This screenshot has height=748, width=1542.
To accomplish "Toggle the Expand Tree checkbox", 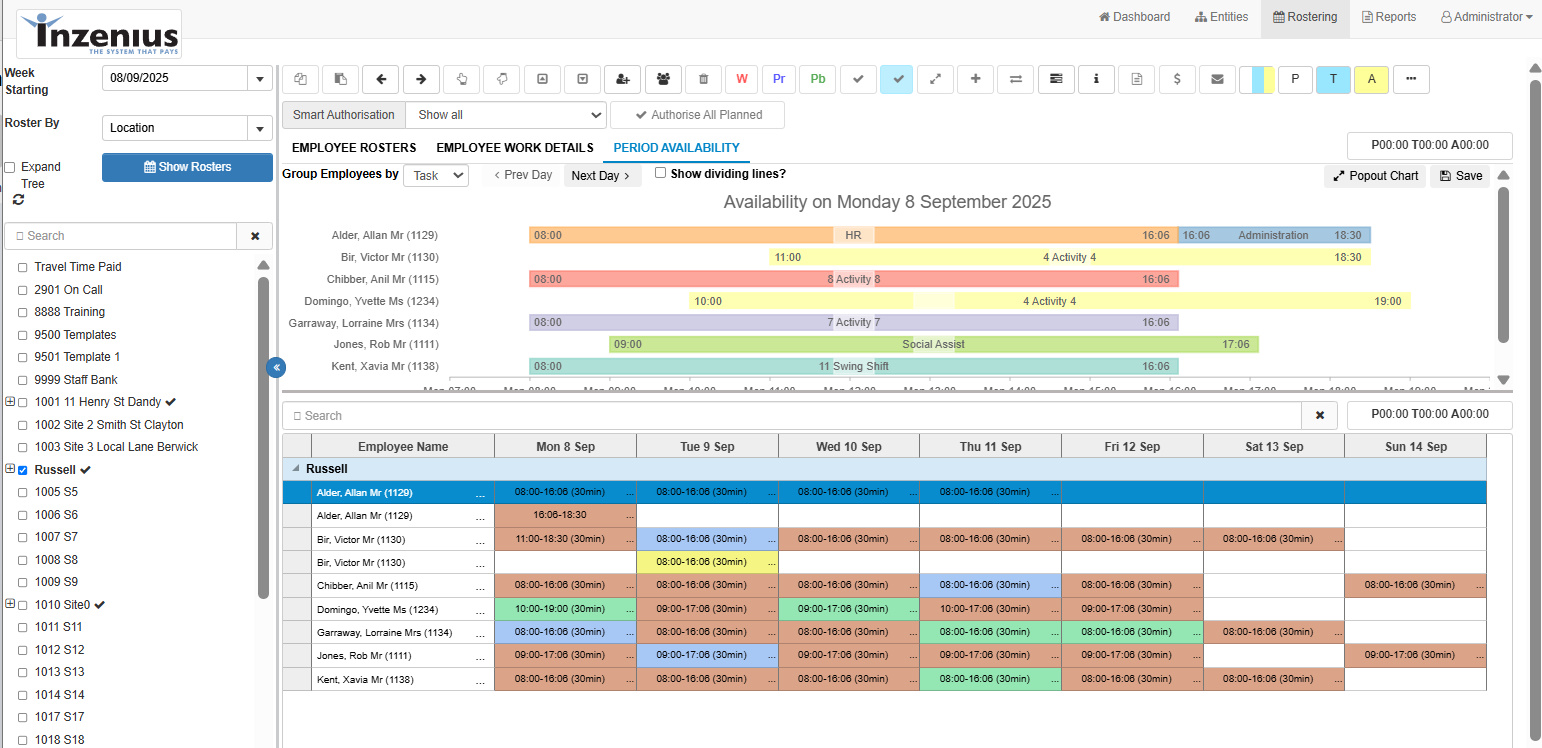I will [x=10, y=167].
